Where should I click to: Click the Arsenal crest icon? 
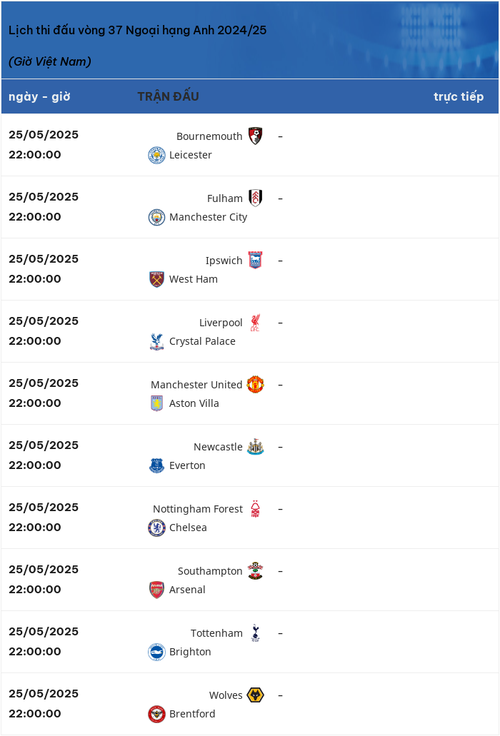157,590
